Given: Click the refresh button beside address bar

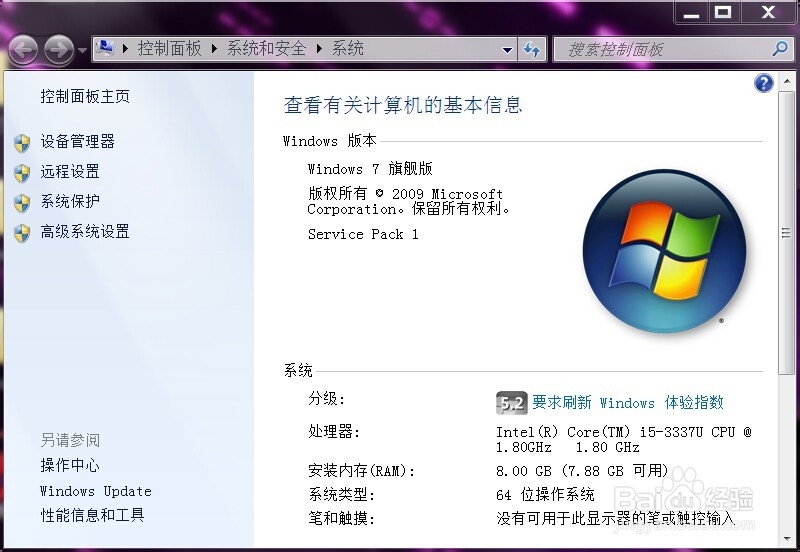Looking at the screenshot, I should [532, 49].
